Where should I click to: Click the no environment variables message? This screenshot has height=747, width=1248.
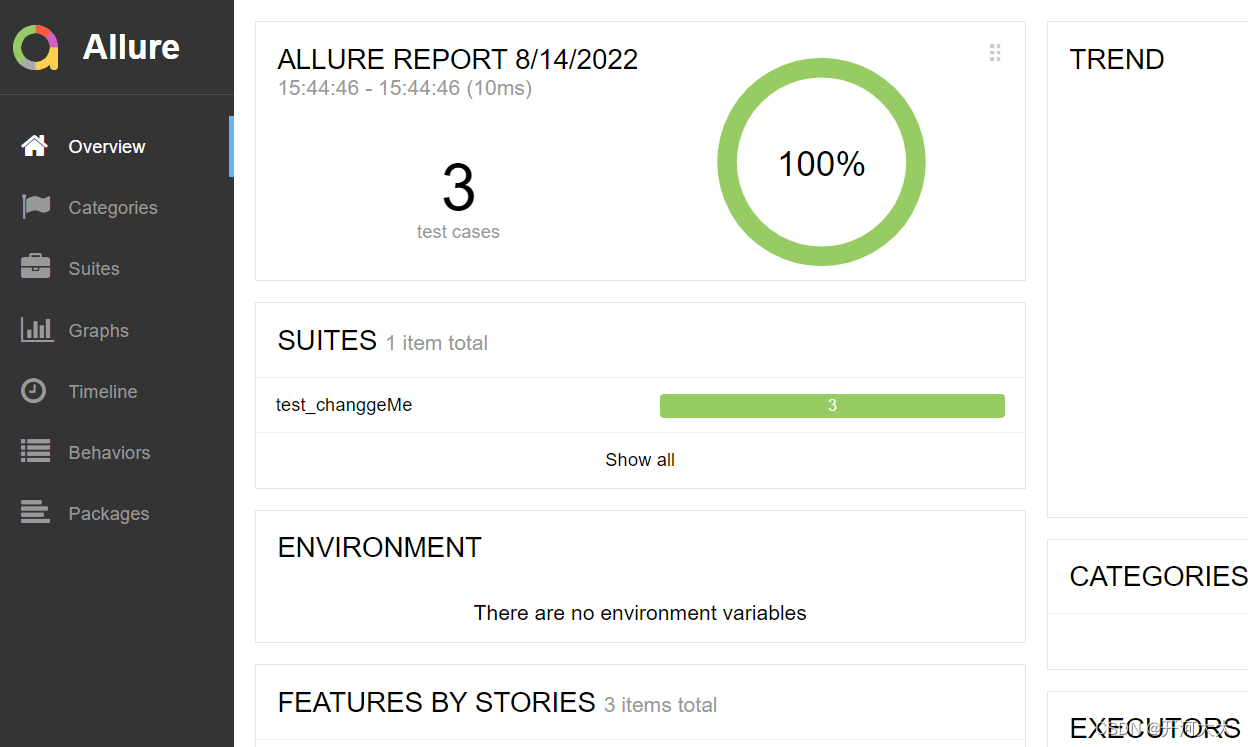(x=640, y=613)
